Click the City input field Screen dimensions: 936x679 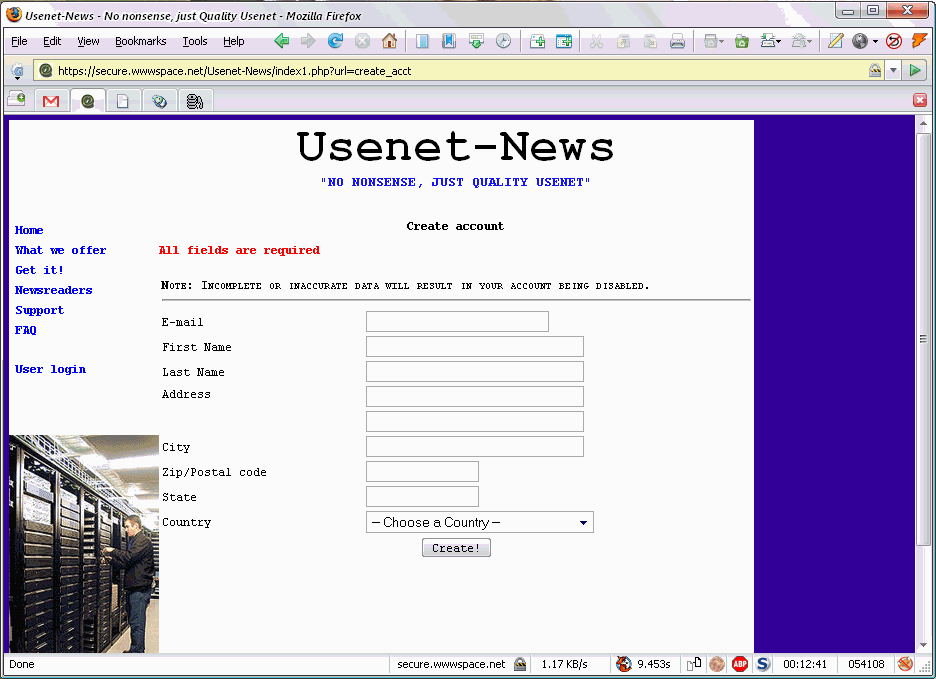tap(475, 447)
